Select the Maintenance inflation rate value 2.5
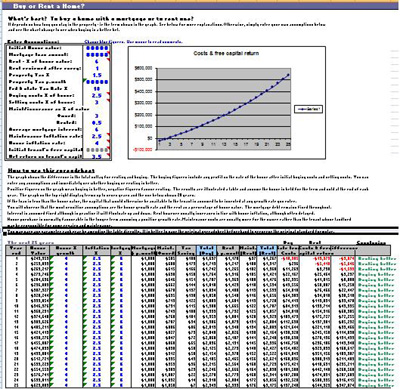Screen dimensions: 400x389 pyautogui.click(x=97, y=136)
